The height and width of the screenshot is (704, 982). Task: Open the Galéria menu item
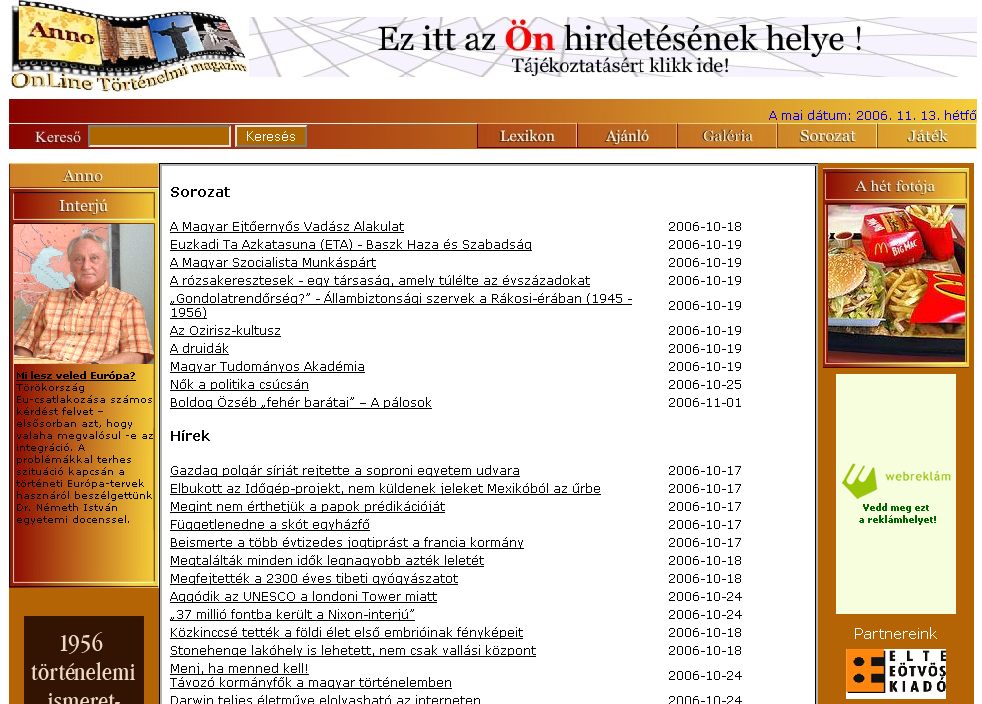point(727,136)
